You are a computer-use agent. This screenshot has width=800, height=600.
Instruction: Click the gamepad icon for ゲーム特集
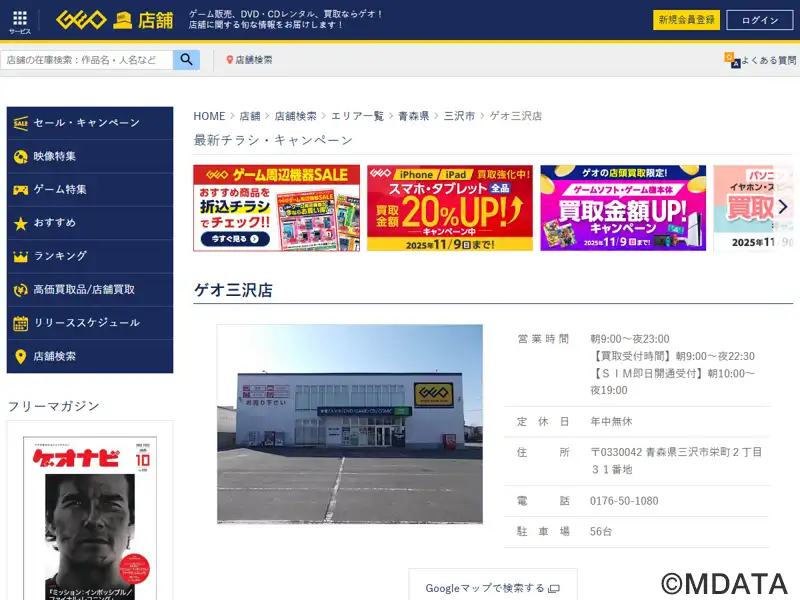point(20,190)
